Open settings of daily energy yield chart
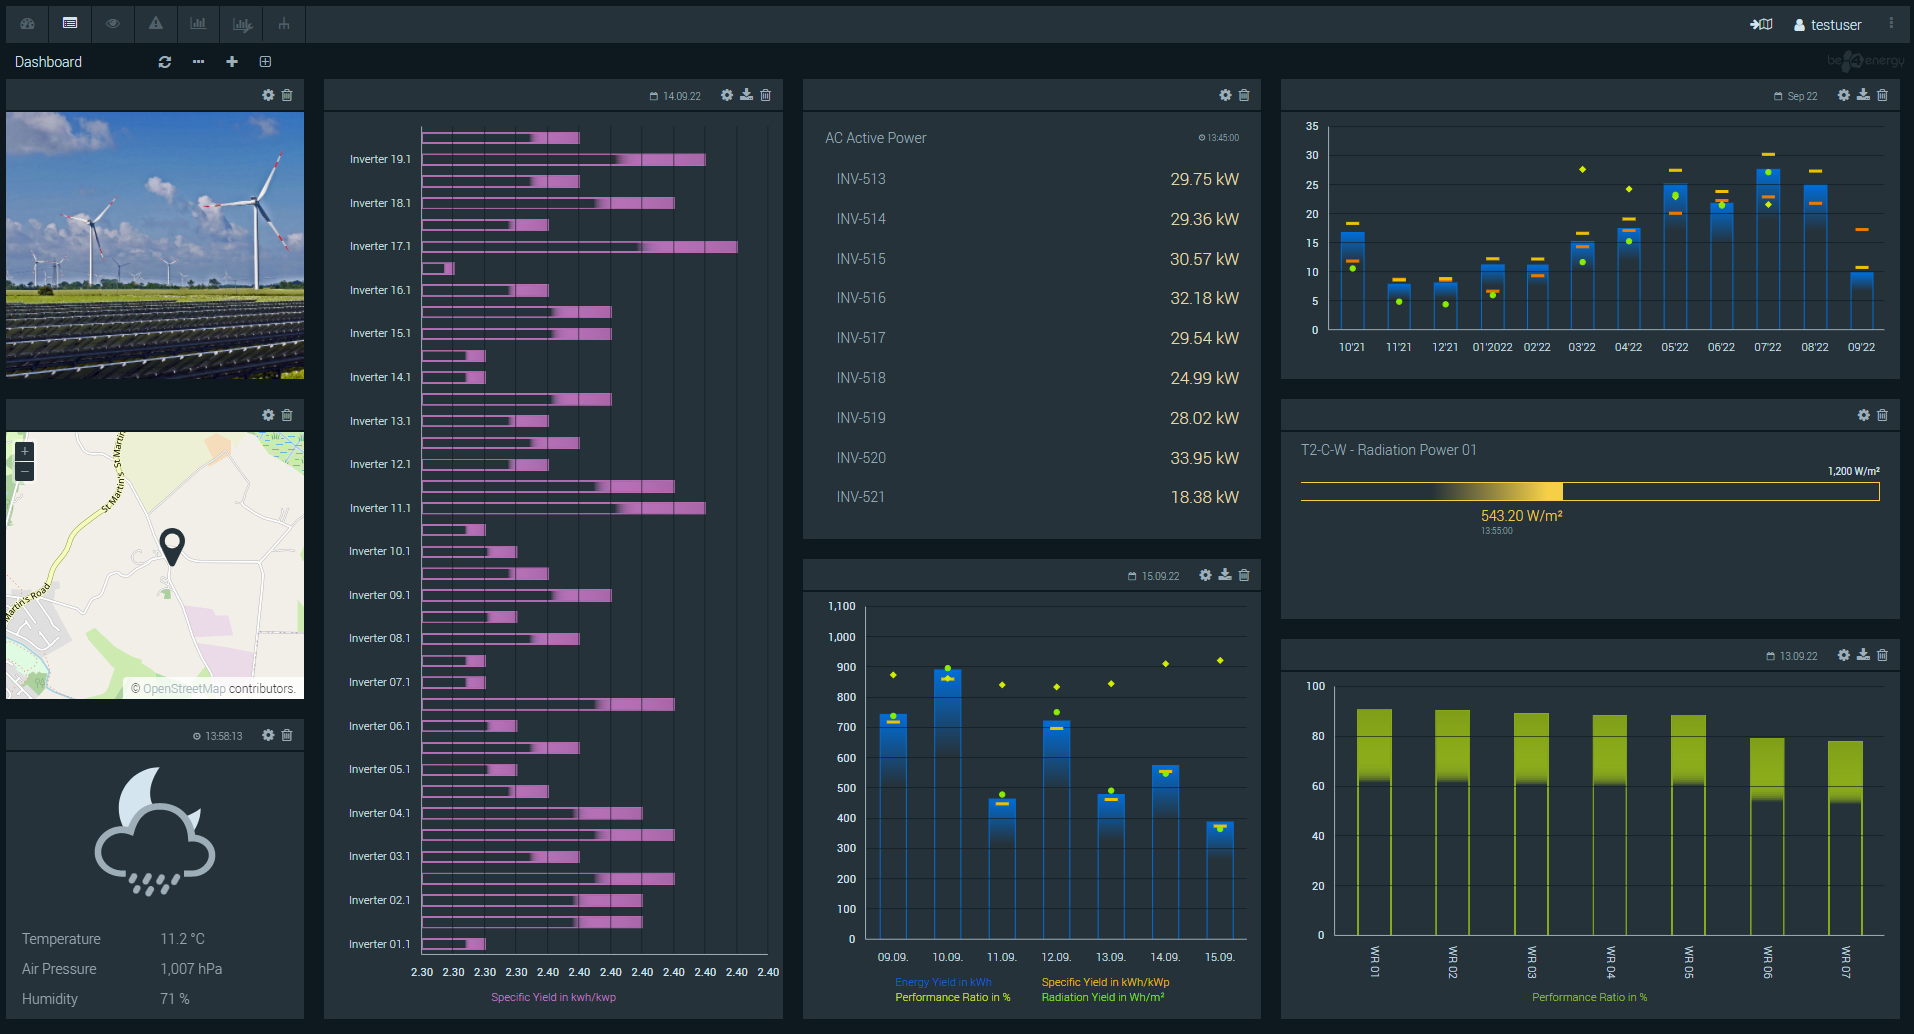The width and height of the screenshot is (1914, 1034). pyautogui.click(x=1205, y=575)
